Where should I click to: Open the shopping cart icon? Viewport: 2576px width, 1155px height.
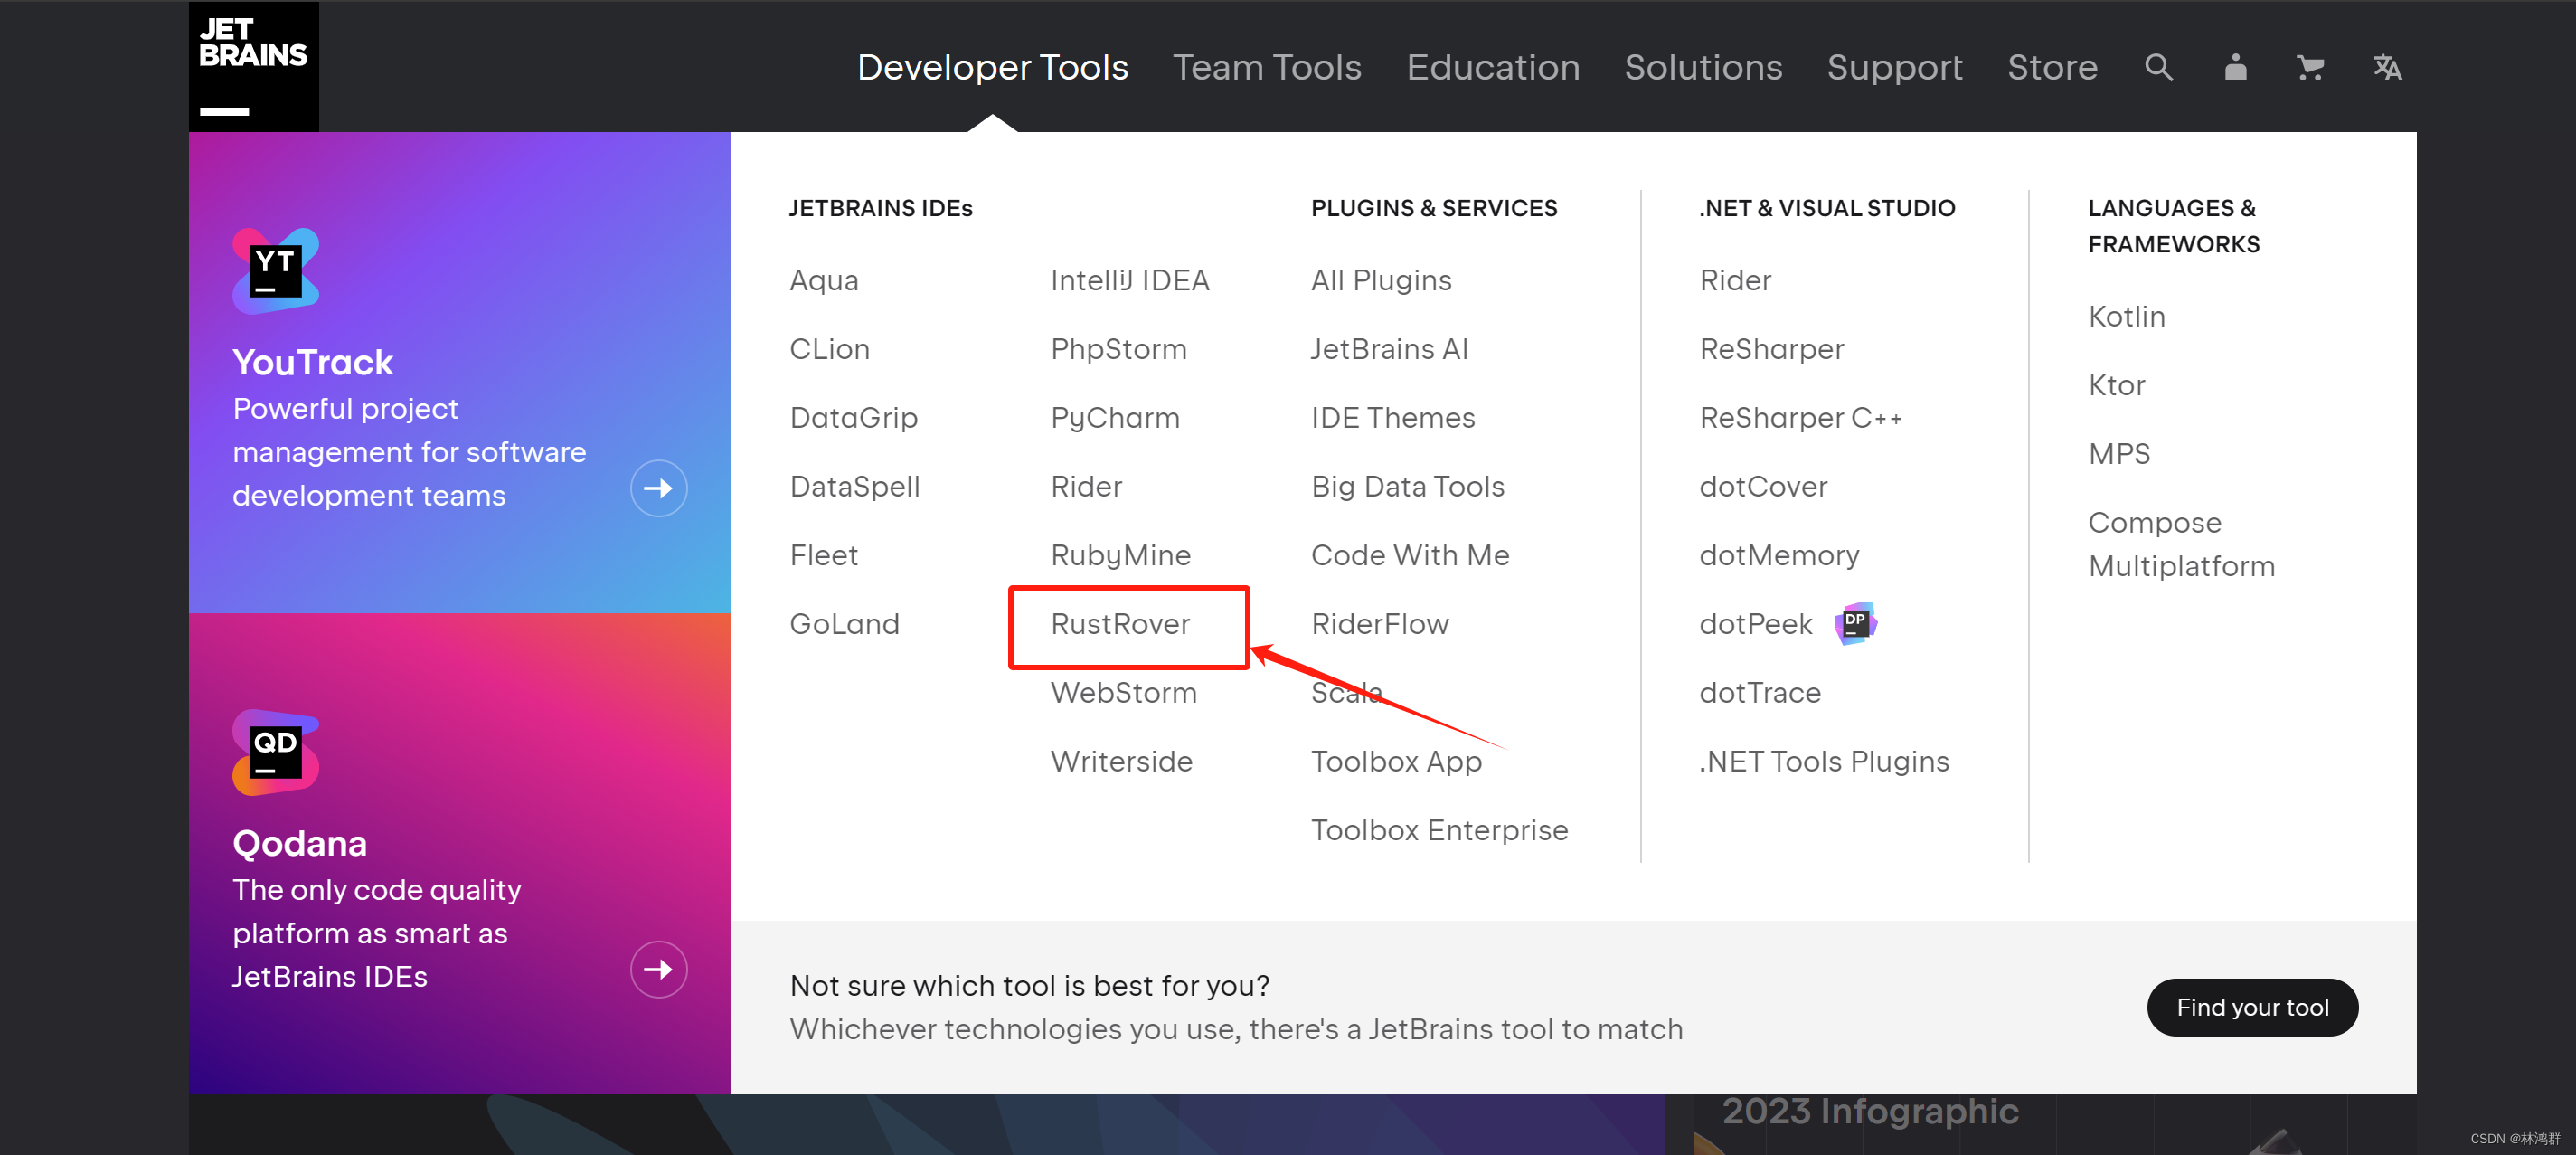click(x=2310, y=68)
